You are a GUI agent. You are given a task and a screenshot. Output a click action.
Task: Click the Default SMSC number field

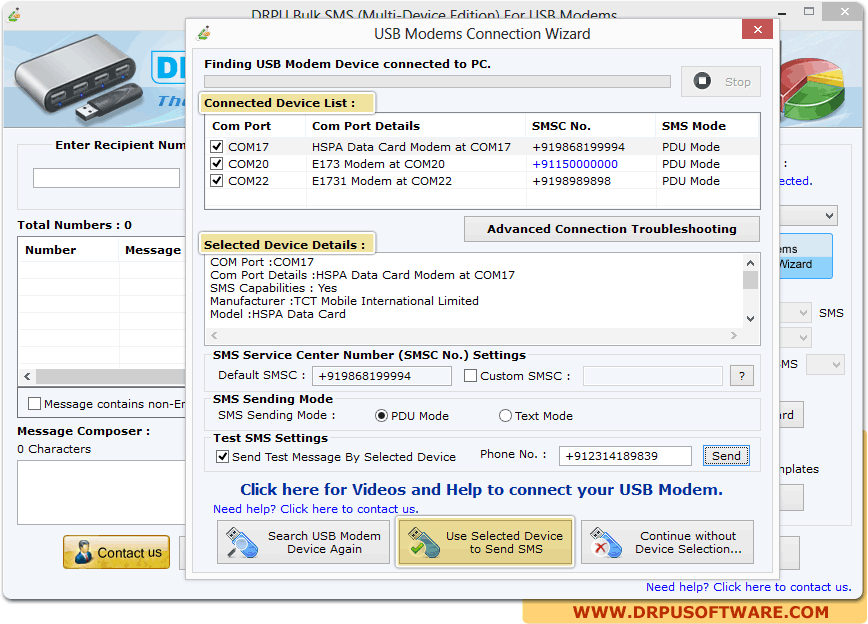(382, 376)
